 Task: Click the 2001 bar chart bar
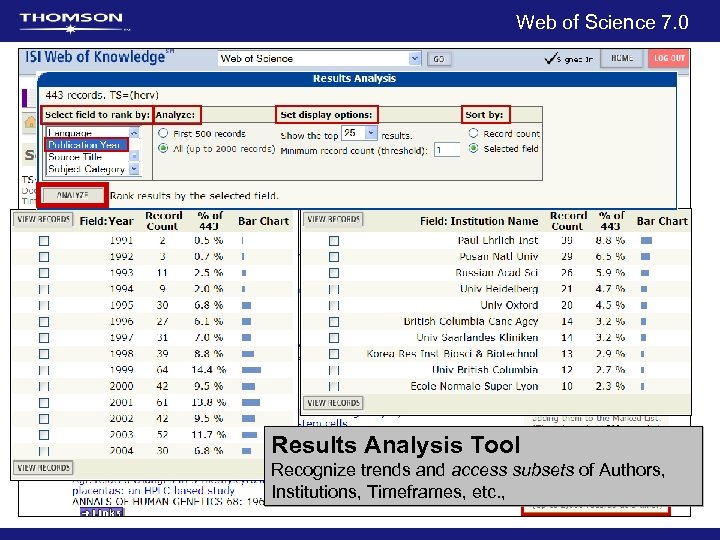pos(251,403)
